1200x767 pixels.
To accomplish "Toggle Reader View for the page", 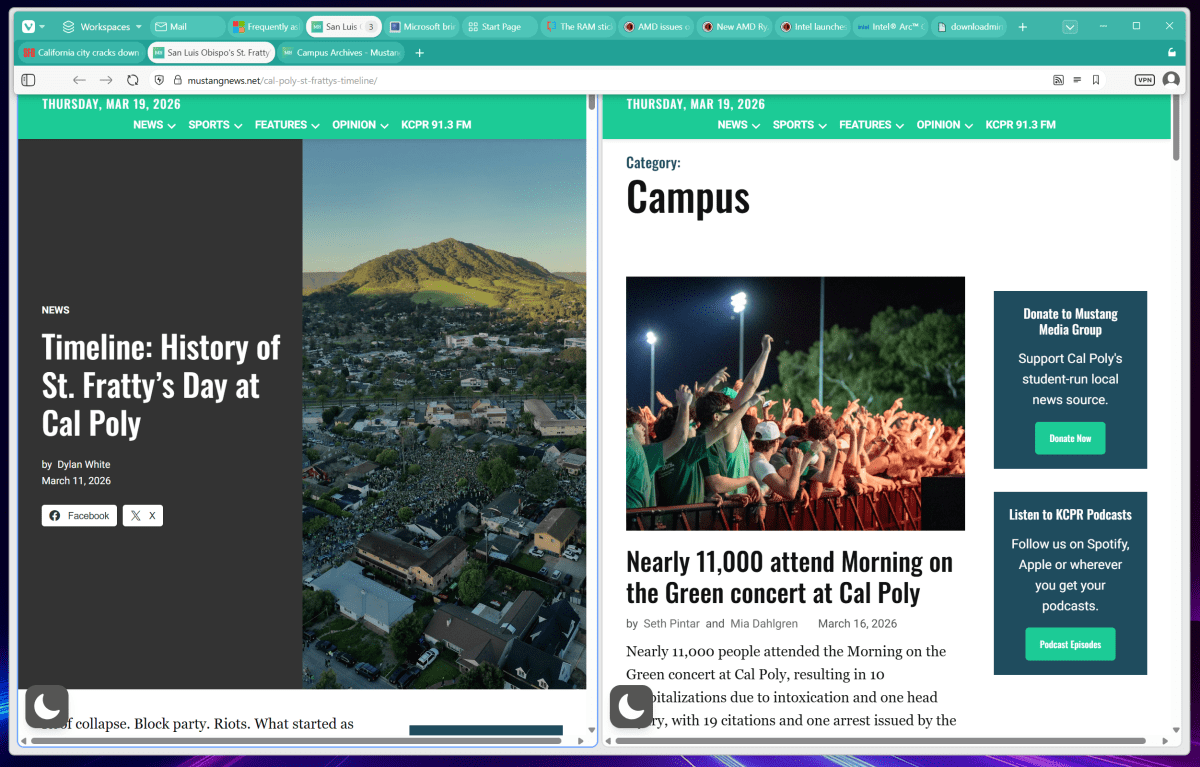I will coord(1077,80).
